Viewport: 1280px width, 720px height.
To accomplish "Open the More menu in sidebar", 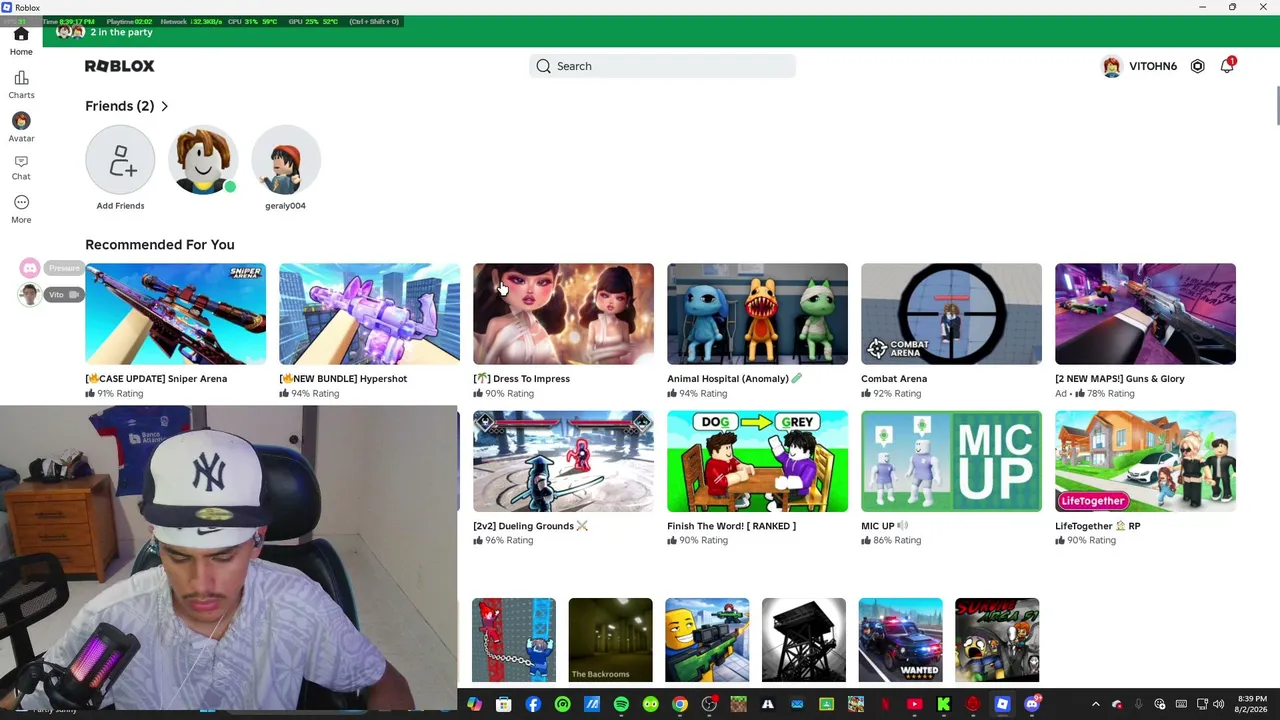I will coord(21,209).
